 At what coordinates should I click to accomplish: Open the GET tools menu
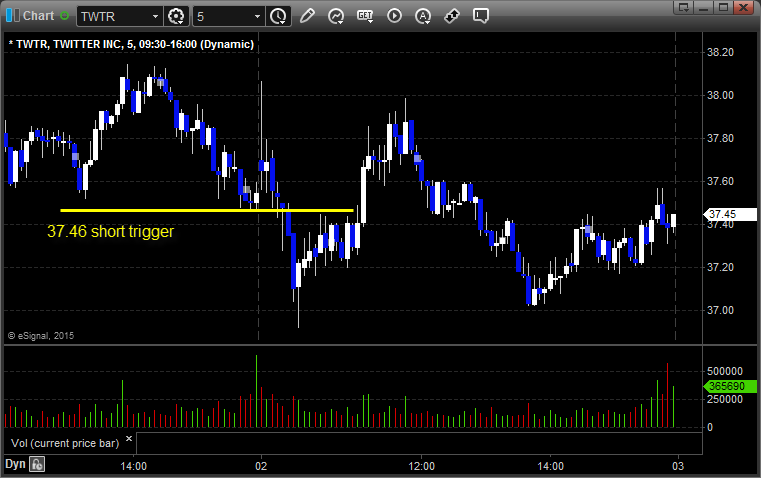pyautogui.click(x=365, y=16)
